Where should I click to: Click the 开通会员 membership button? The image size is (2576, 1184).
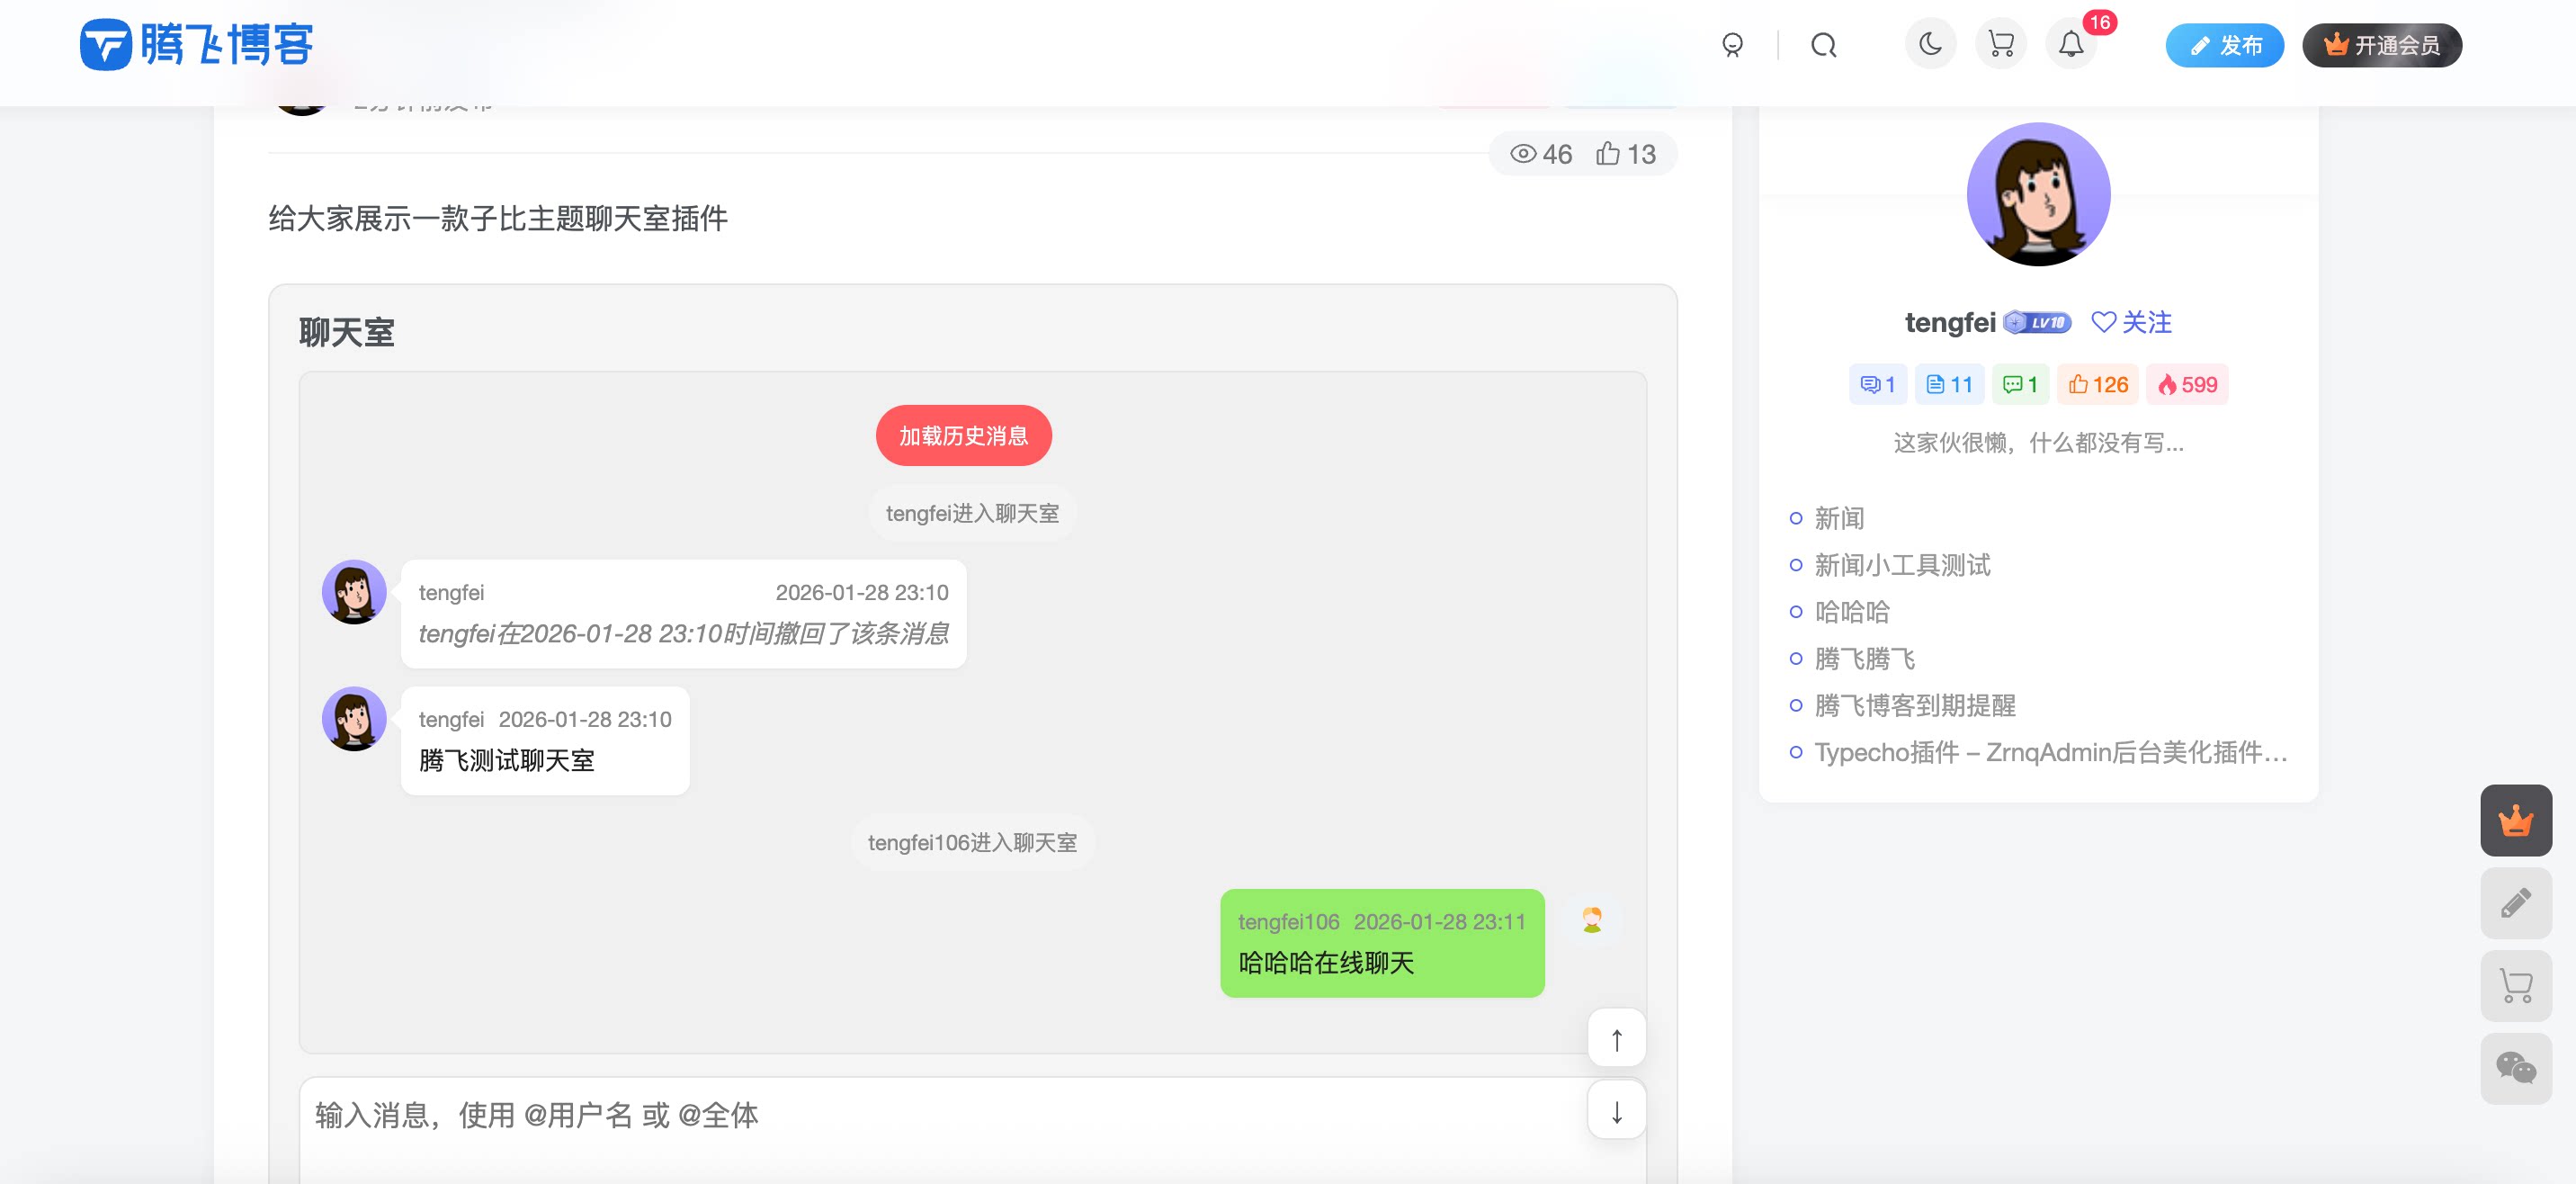(2382, 45)
